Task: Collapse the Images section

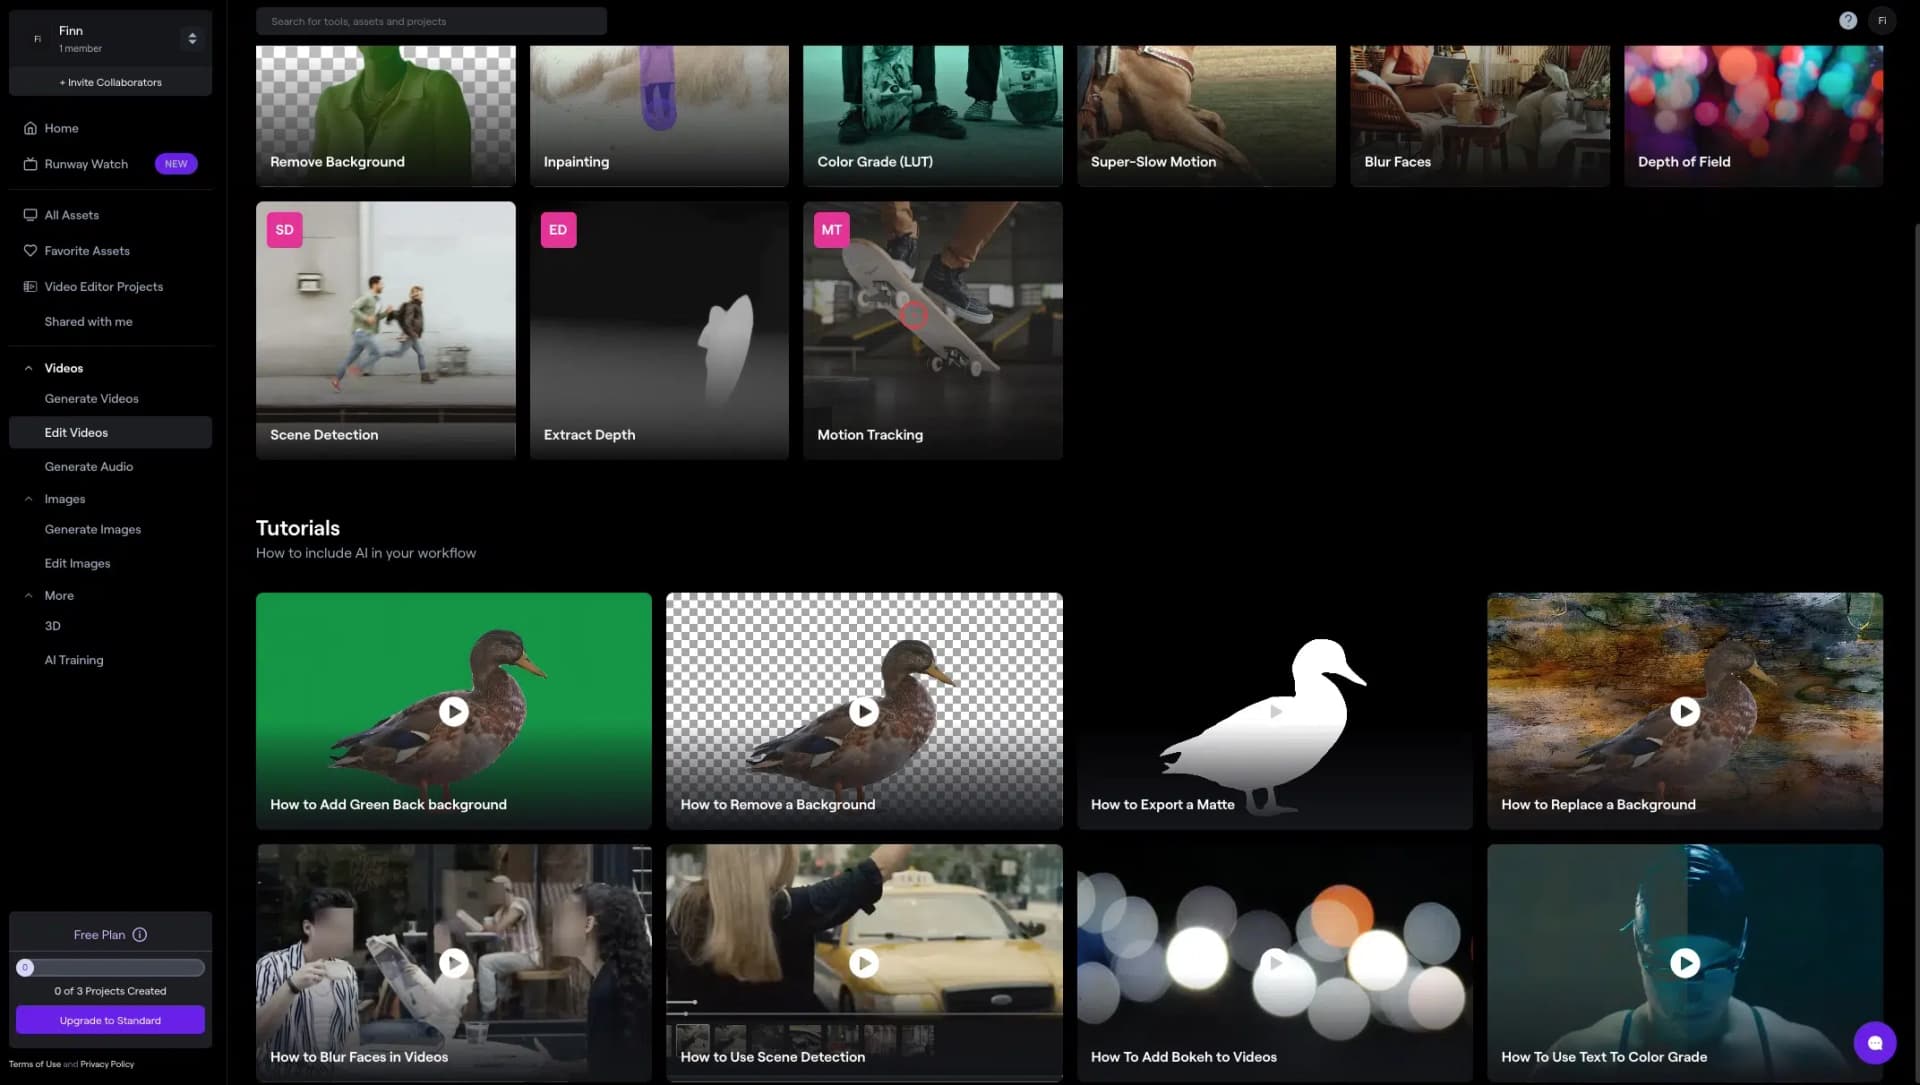Action: [29, 499]
